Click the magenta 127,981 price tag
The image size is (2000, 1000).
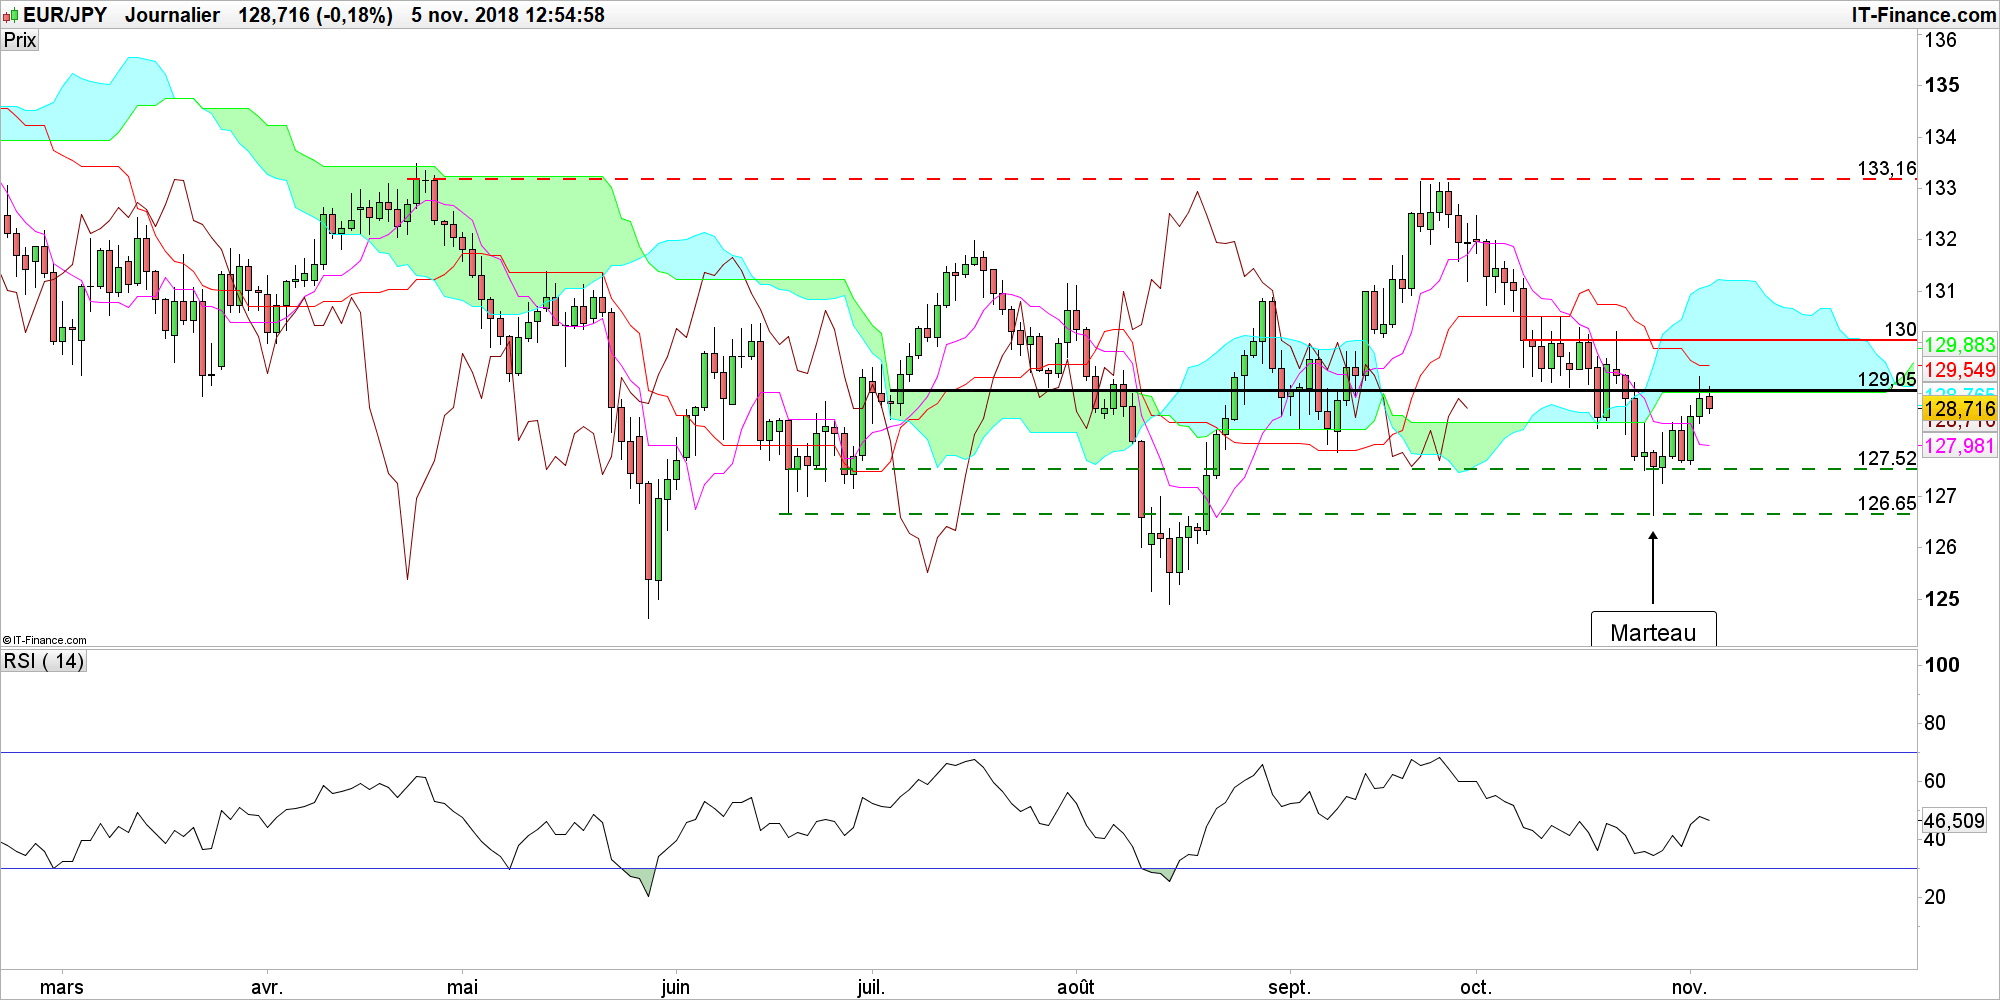tap(1959, 446)
